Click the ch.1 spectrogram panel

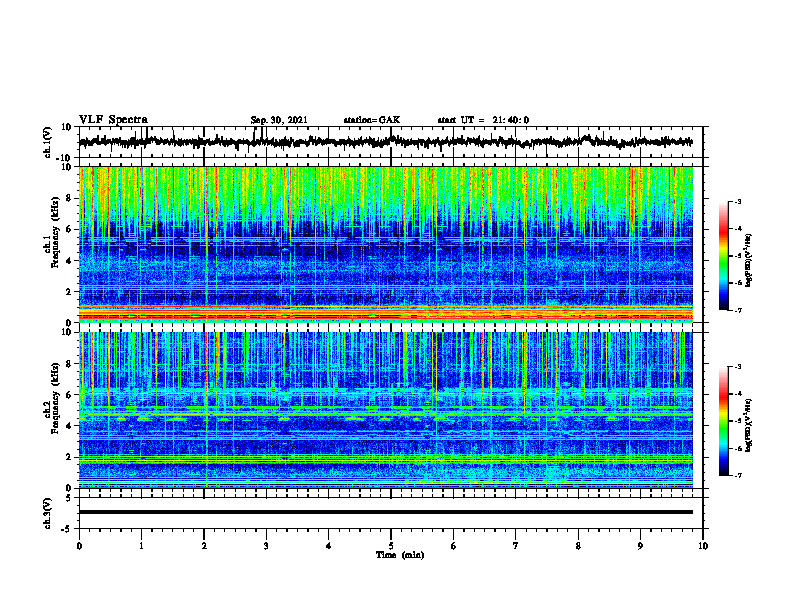385,244
